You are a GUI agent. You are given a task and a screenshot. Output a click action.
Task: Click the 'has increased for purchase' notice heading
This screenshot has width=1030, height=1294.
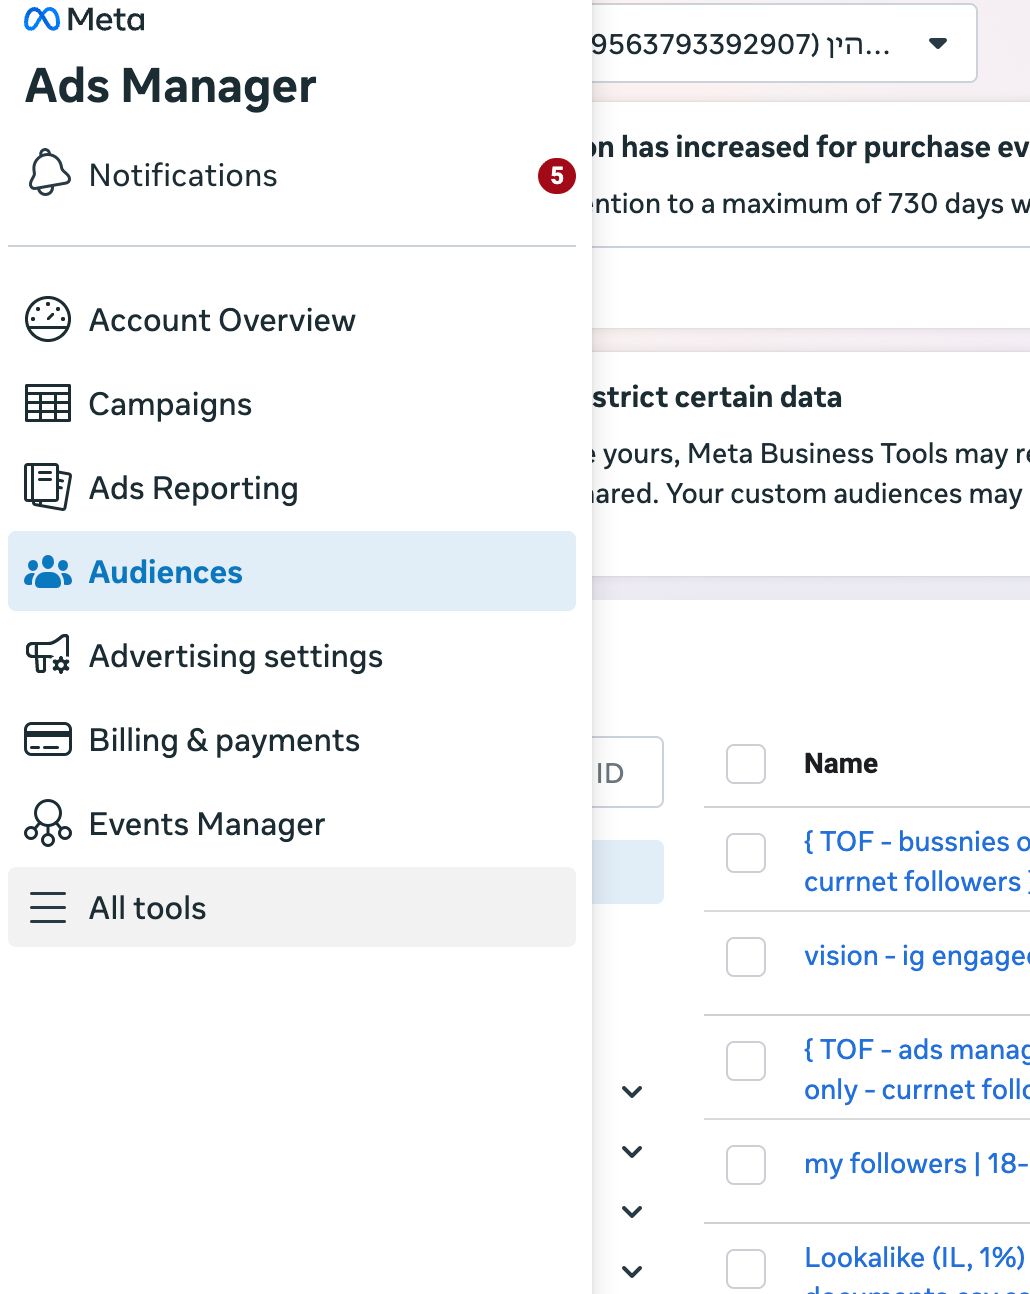point(811,147)
